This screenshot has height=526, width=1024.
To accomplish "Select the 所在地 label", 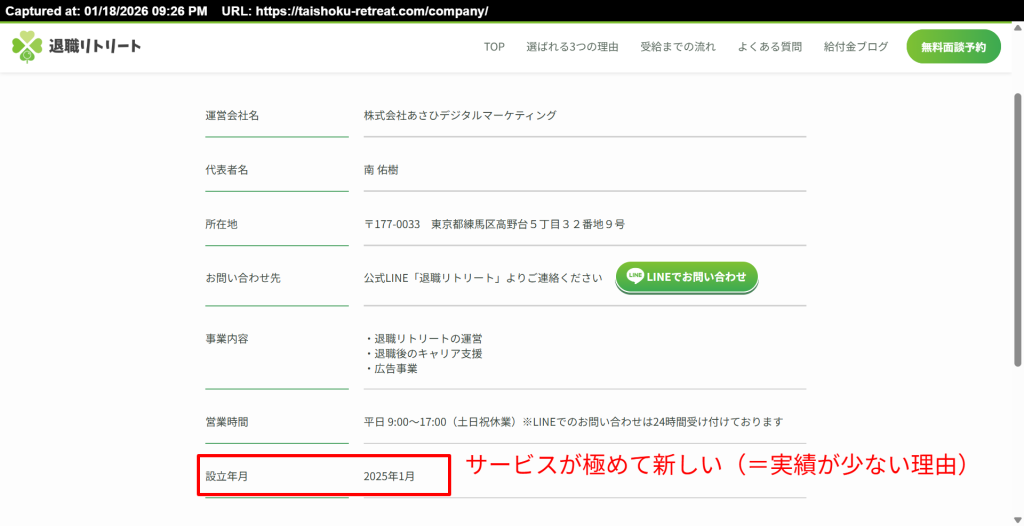I will click(x=221, y=224).
